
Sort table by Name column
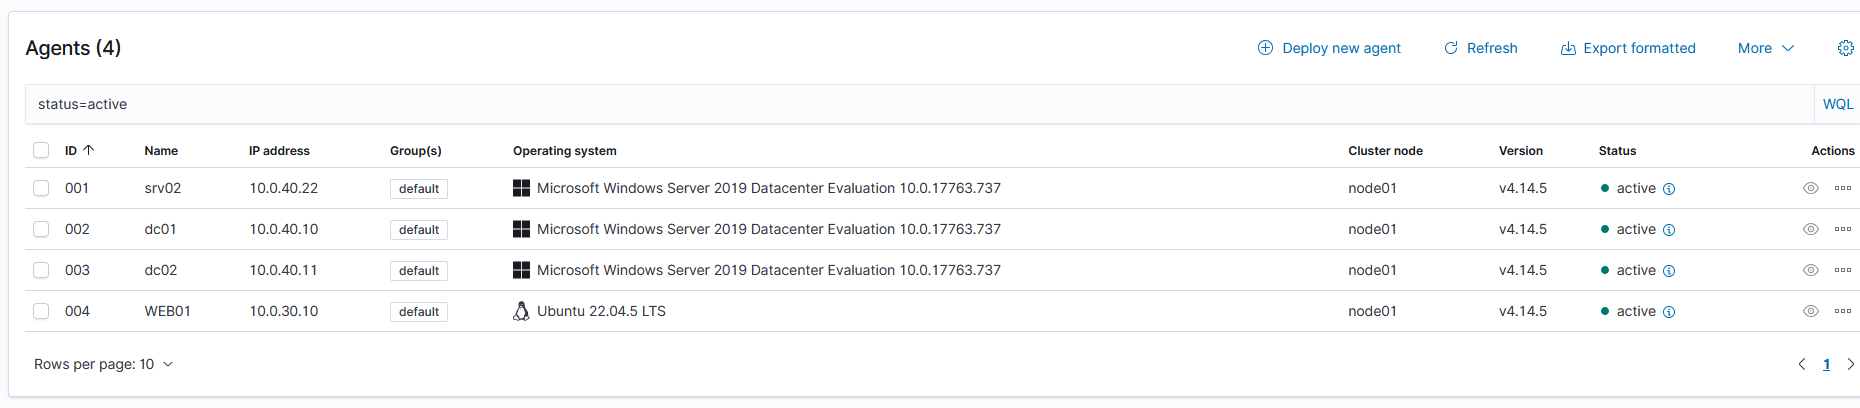(161, 151)
